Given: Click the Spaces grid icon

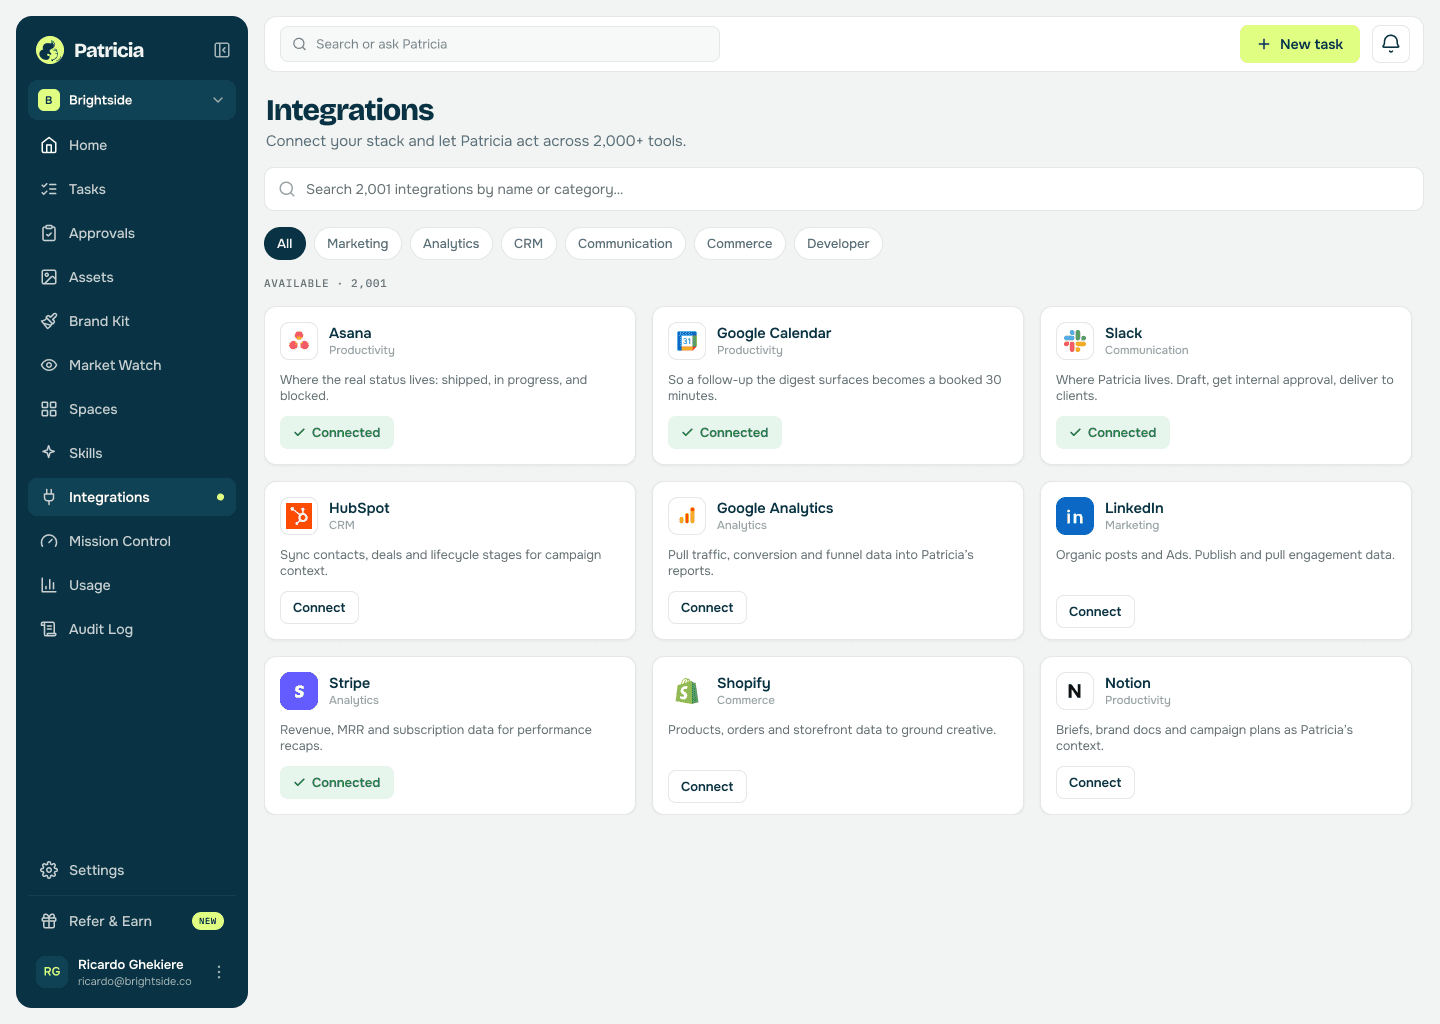Looking at the screenshot, I should [x=49, y=409].
